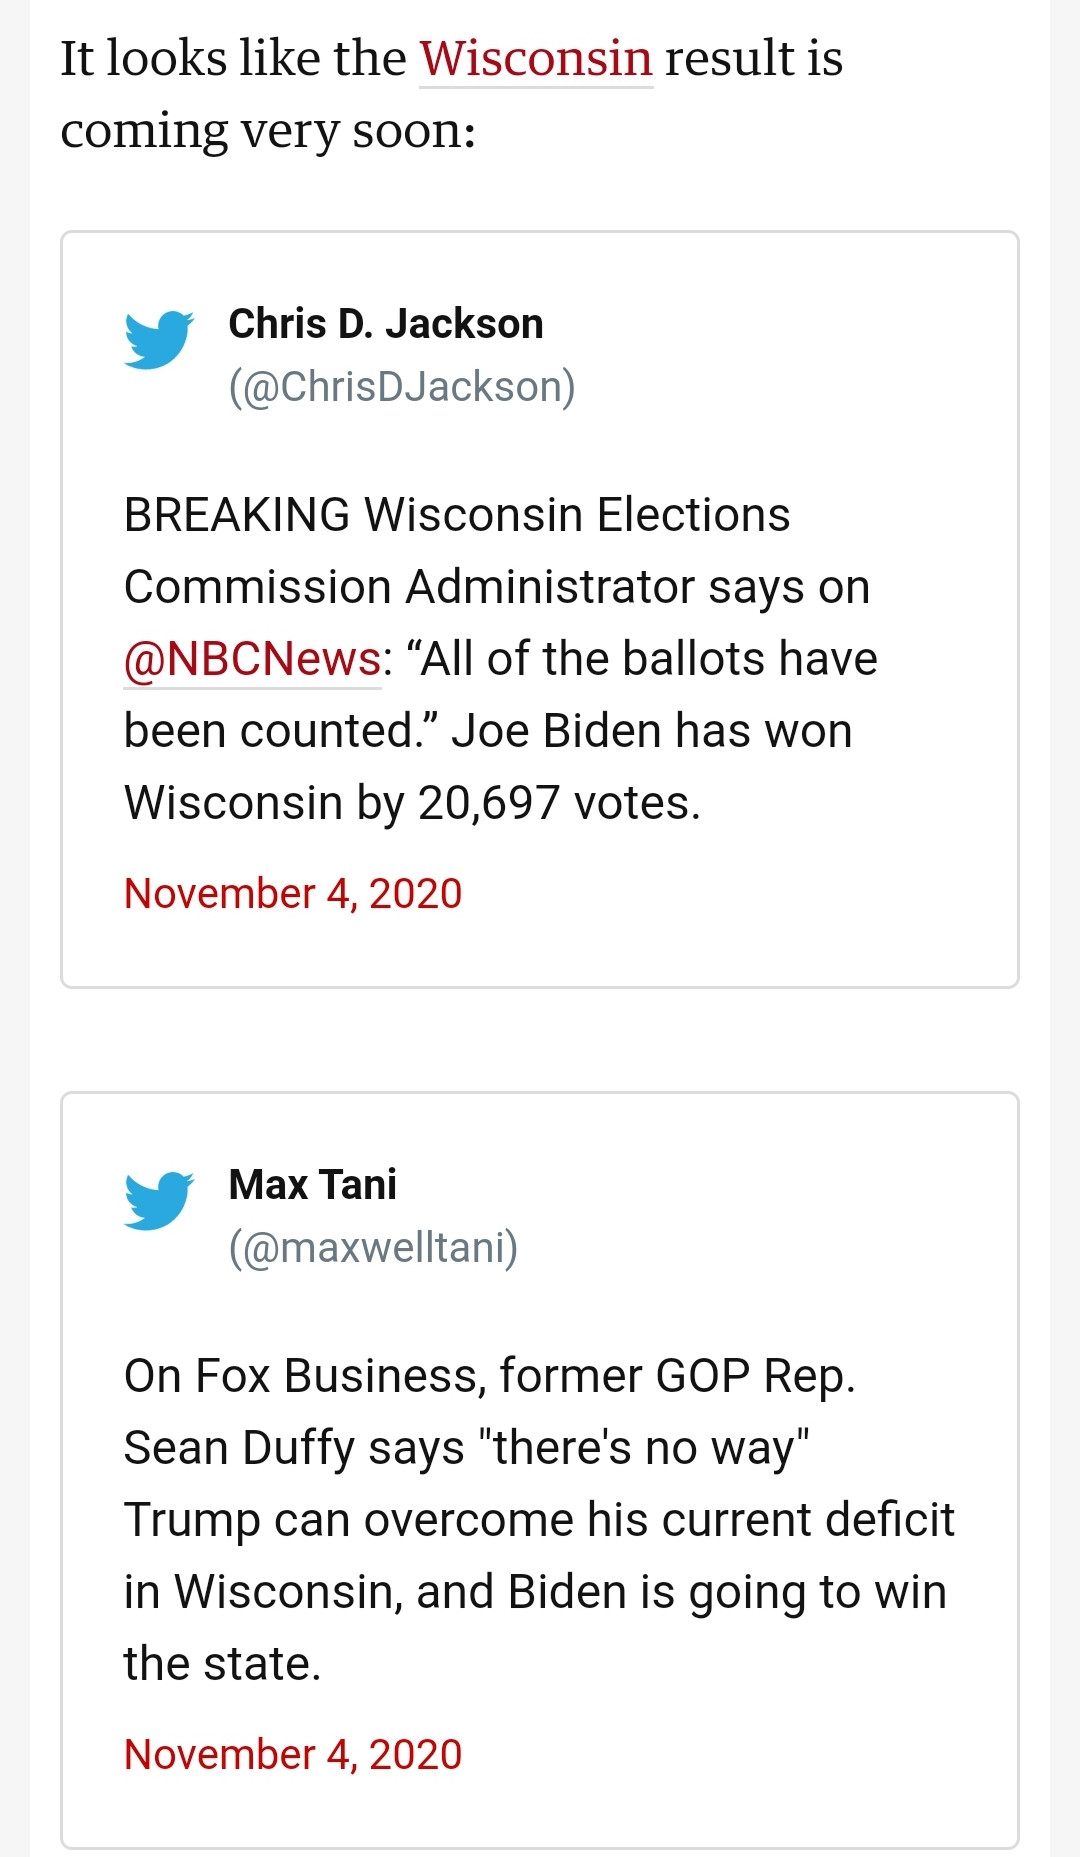1080x1857 pixels.
Task: Open the @NBCNews mention link
Action: (252, 659)
